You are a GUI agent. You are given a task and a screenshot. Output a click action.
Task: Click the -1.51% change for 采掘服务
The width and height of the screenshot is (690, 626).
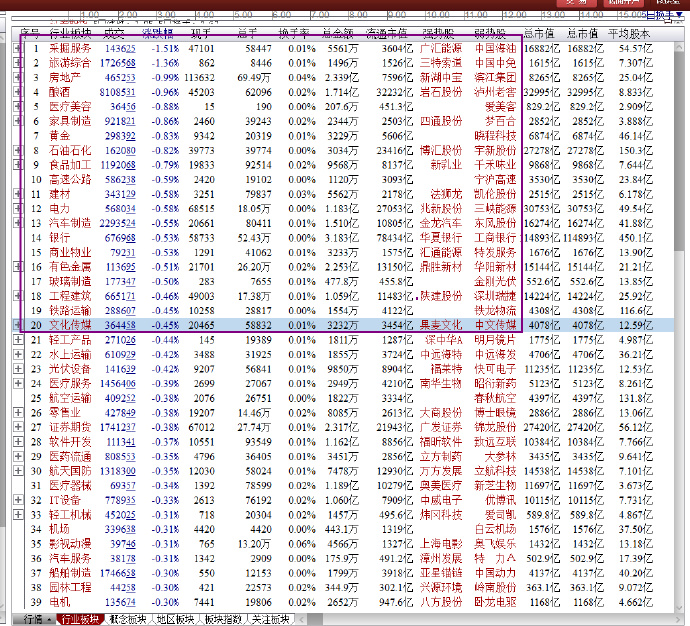165,48
